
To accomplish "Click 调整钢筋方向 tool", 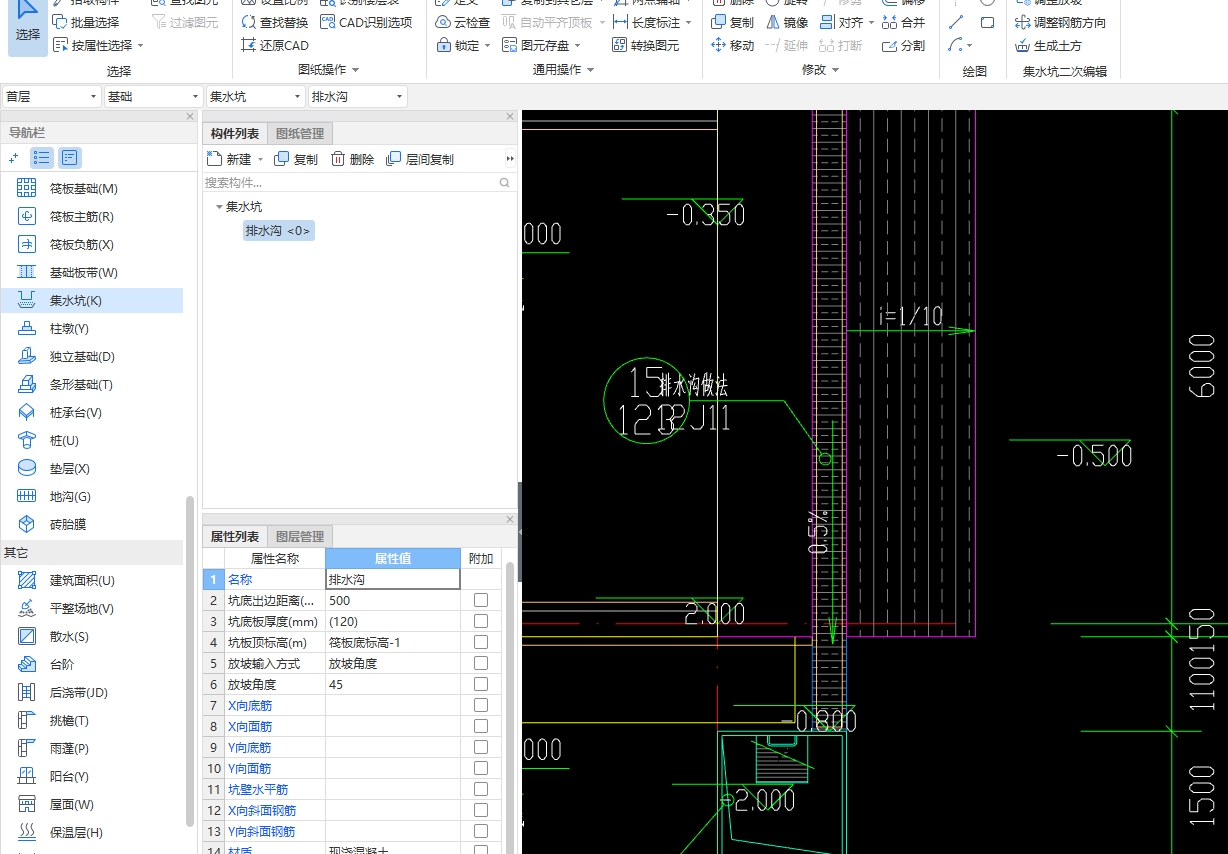I will [1060, 22].
